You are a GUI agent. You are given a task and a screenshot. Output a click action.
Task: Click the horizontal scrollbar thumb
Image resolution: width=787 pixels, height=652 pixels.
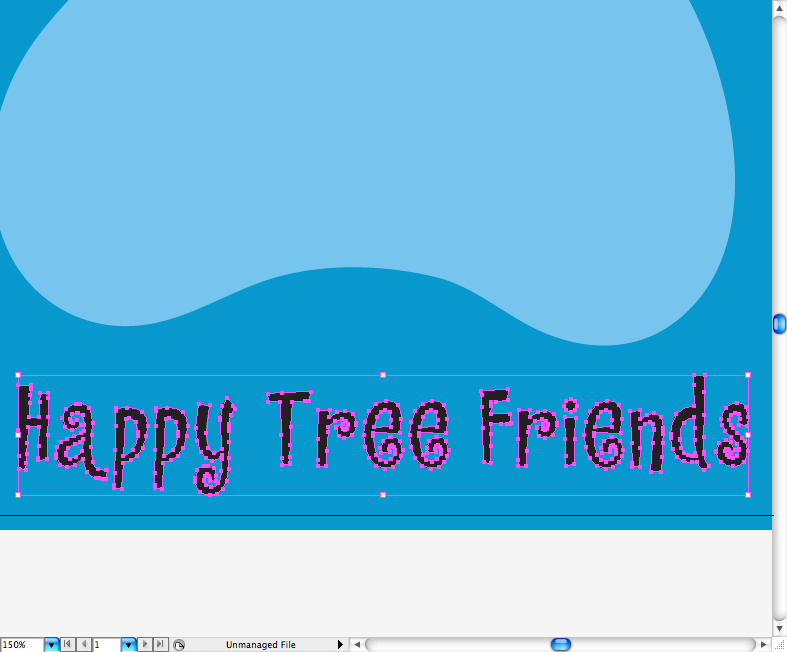pos(561,644)
